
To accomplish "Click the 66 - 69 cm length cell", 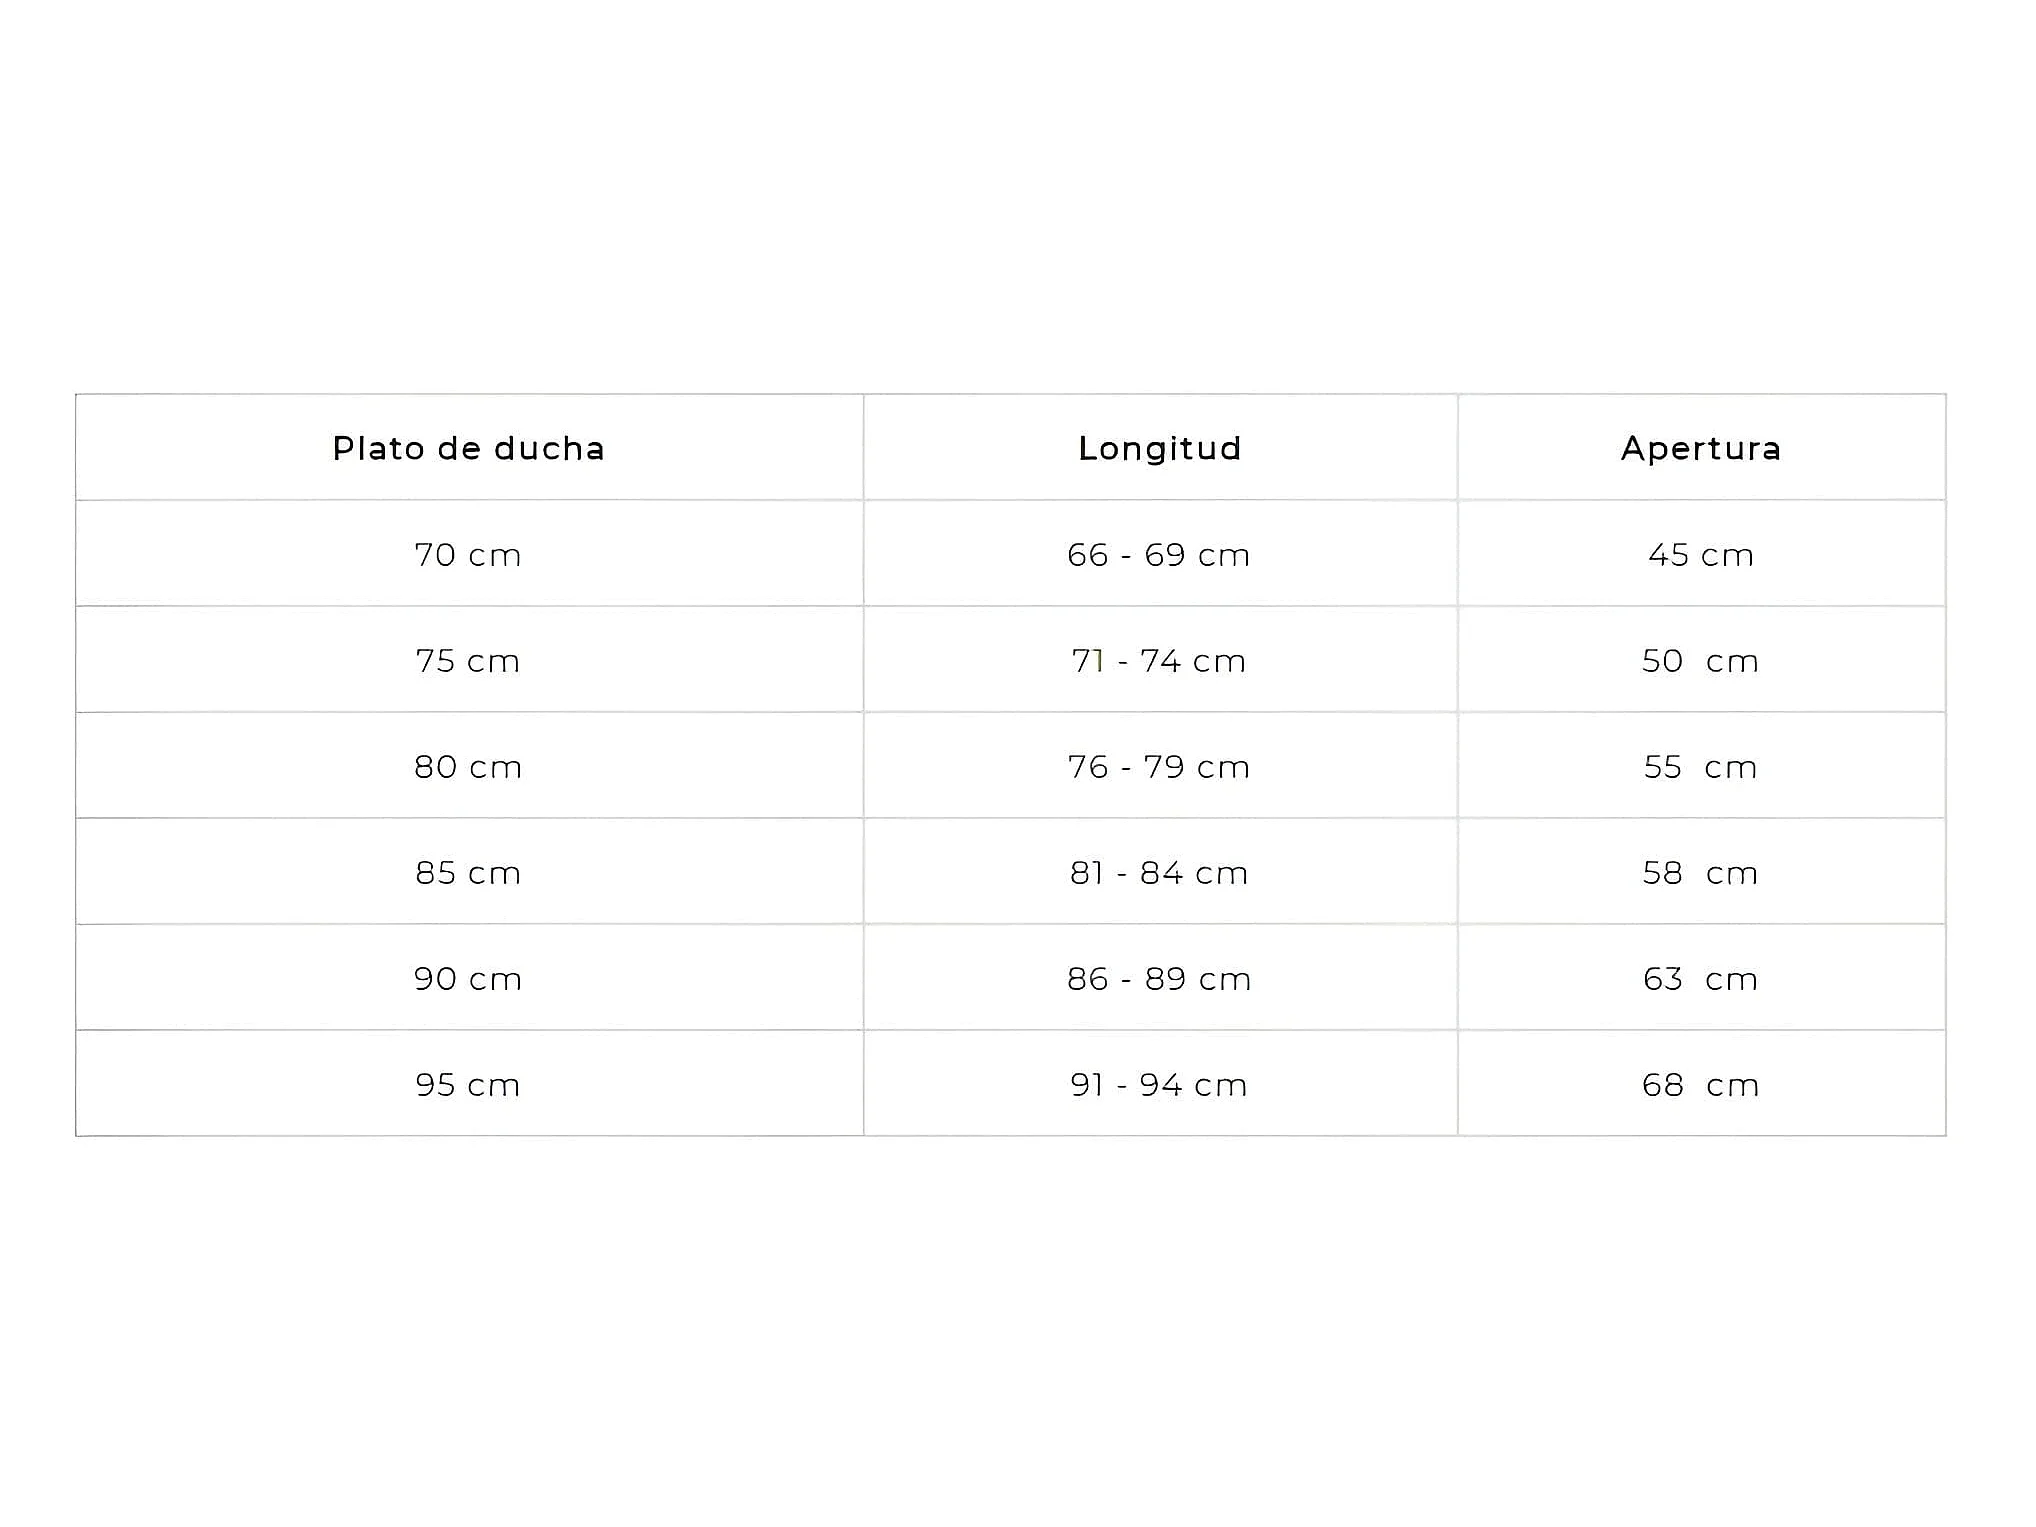I will pyautogui.click(x=1159, y=555).
